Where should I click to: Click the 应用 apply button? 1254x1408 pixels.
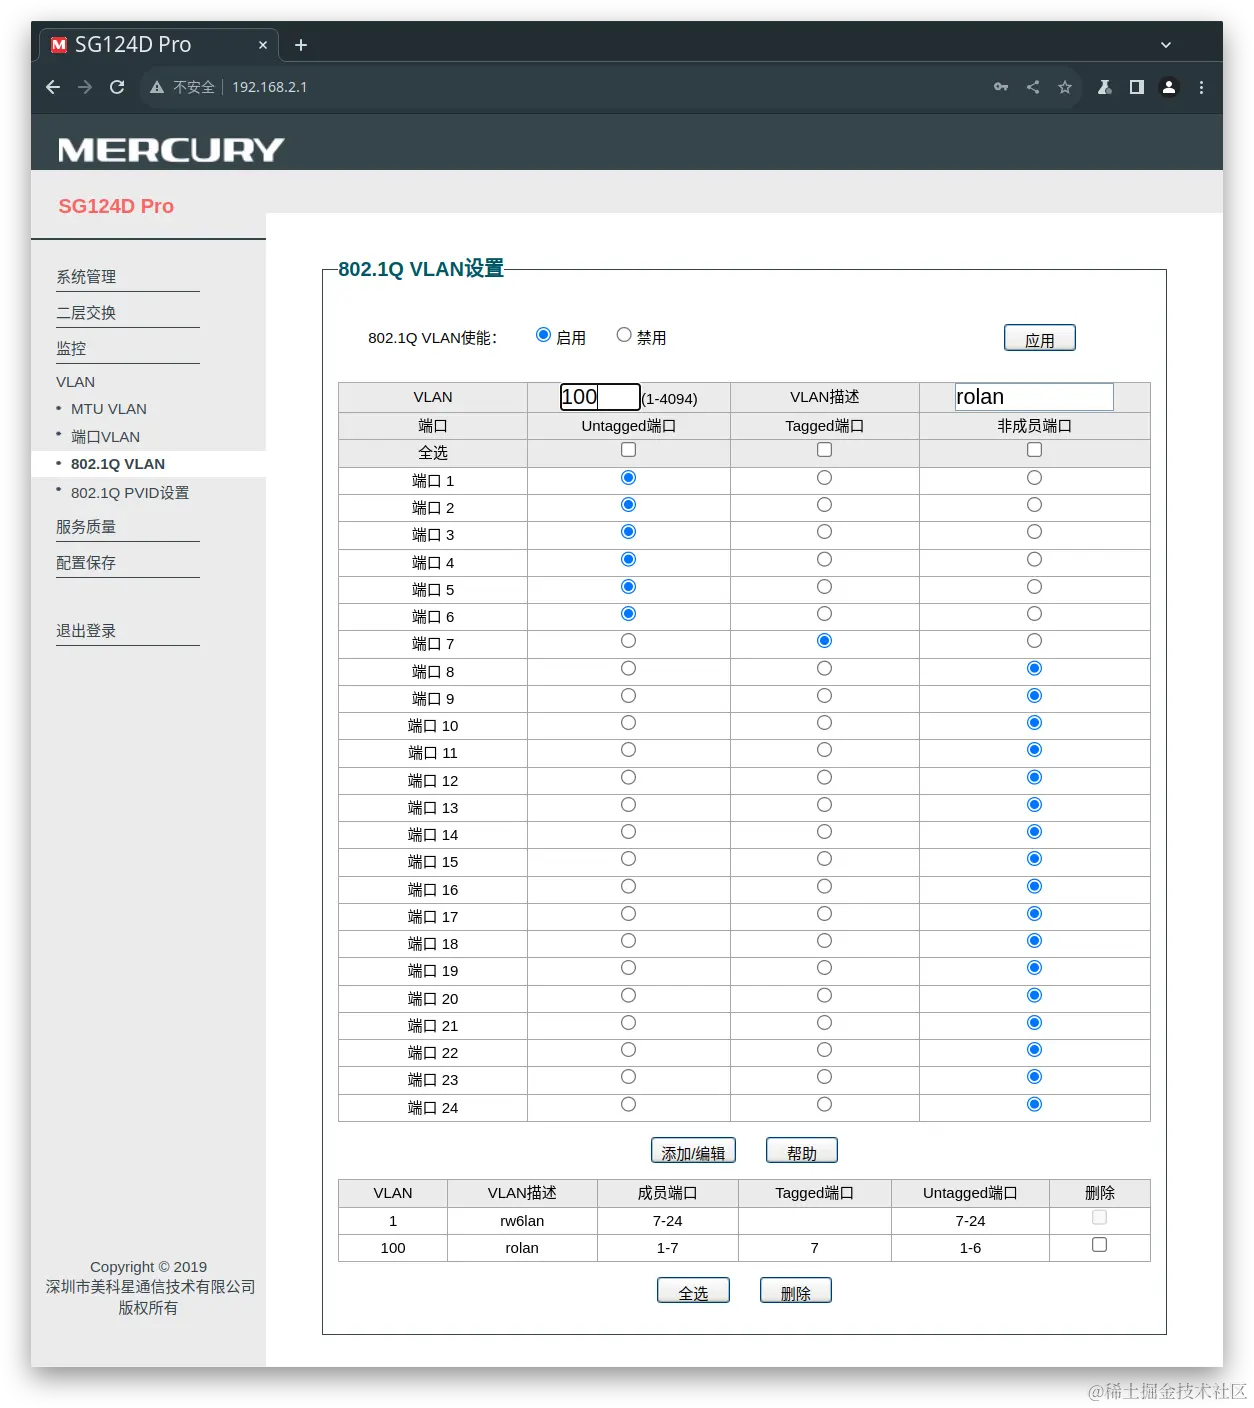pos(1039,337)
